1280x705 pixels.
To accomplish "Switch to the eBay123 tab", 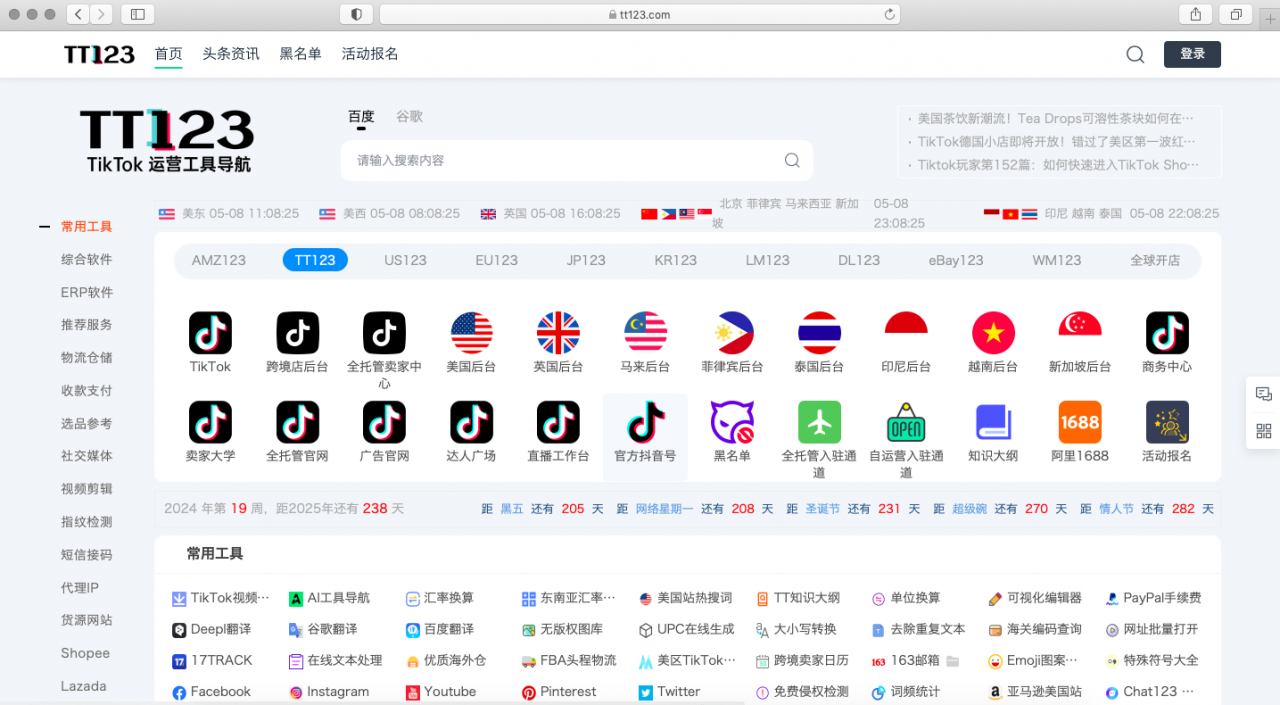I will [955, 260].
